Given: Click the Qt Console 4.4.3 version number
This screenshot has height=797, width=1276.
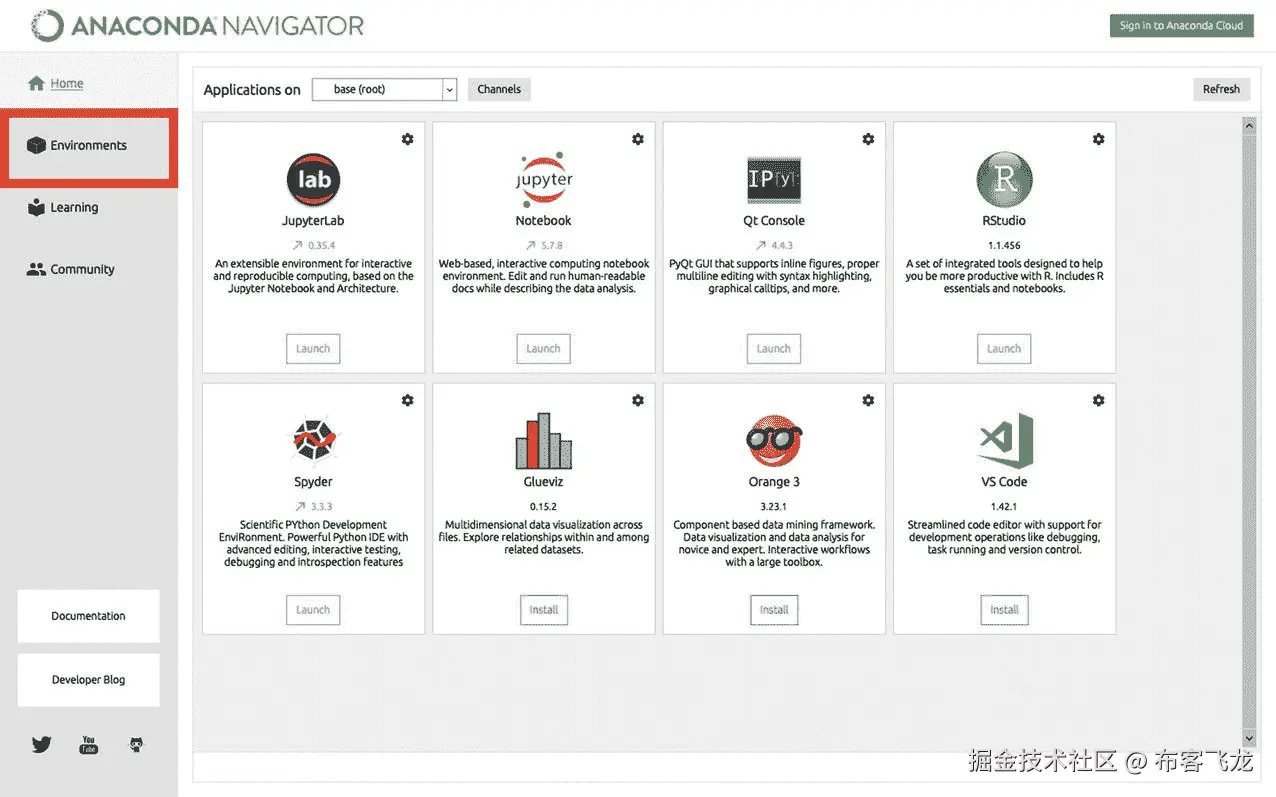Looking at the screenshot, I should pos(782,245).
